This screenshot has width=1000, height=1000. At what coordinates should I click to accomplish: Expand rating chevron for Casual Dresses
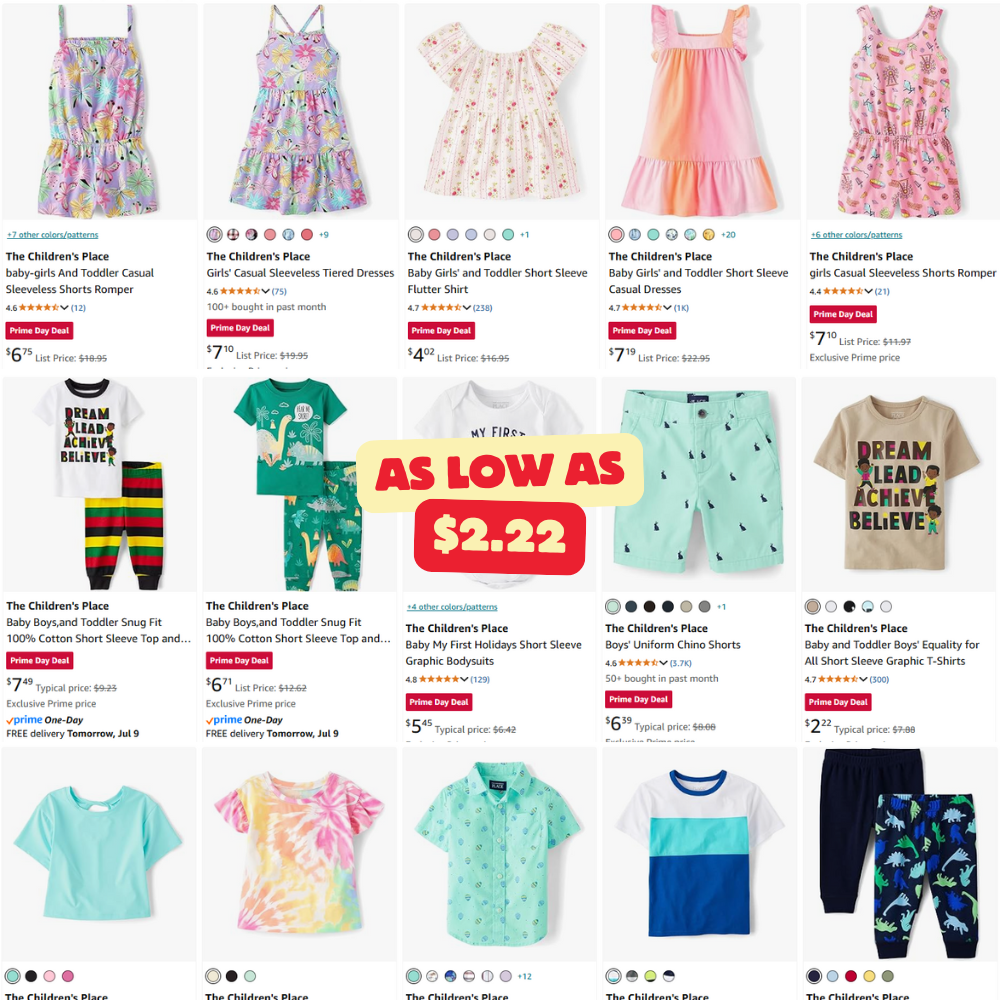tap(668, 307)
